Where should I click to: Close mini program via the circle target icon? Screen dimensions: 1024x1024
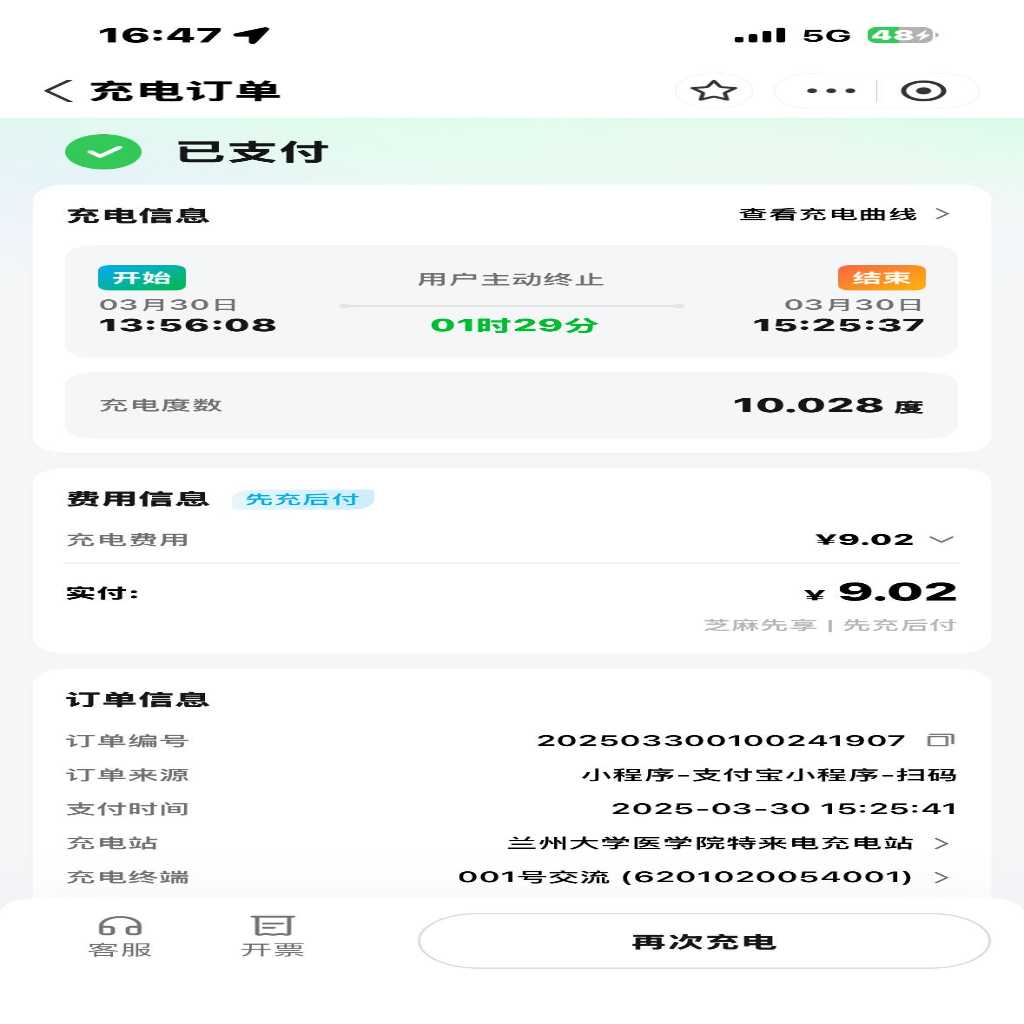point(923,91)
